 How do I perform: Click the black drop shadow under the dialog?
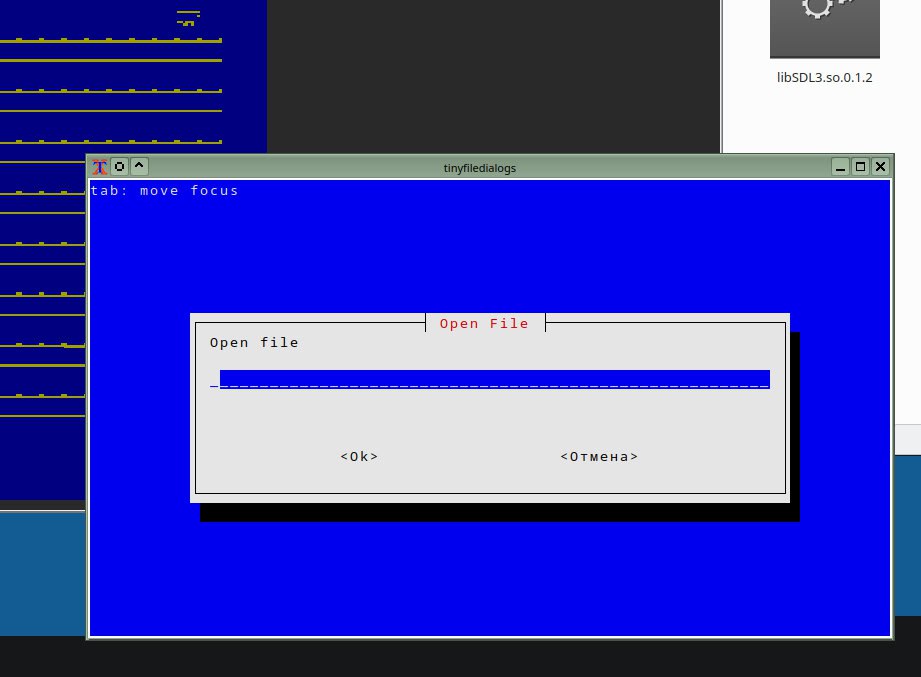click(500, 513)
